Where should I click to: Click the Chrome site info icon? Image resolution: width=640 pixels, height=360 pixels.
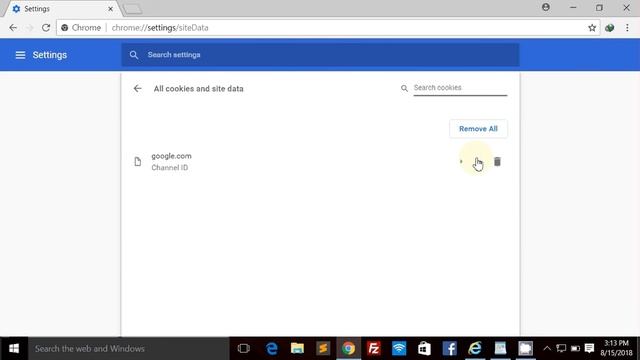[x=64, y=28]
